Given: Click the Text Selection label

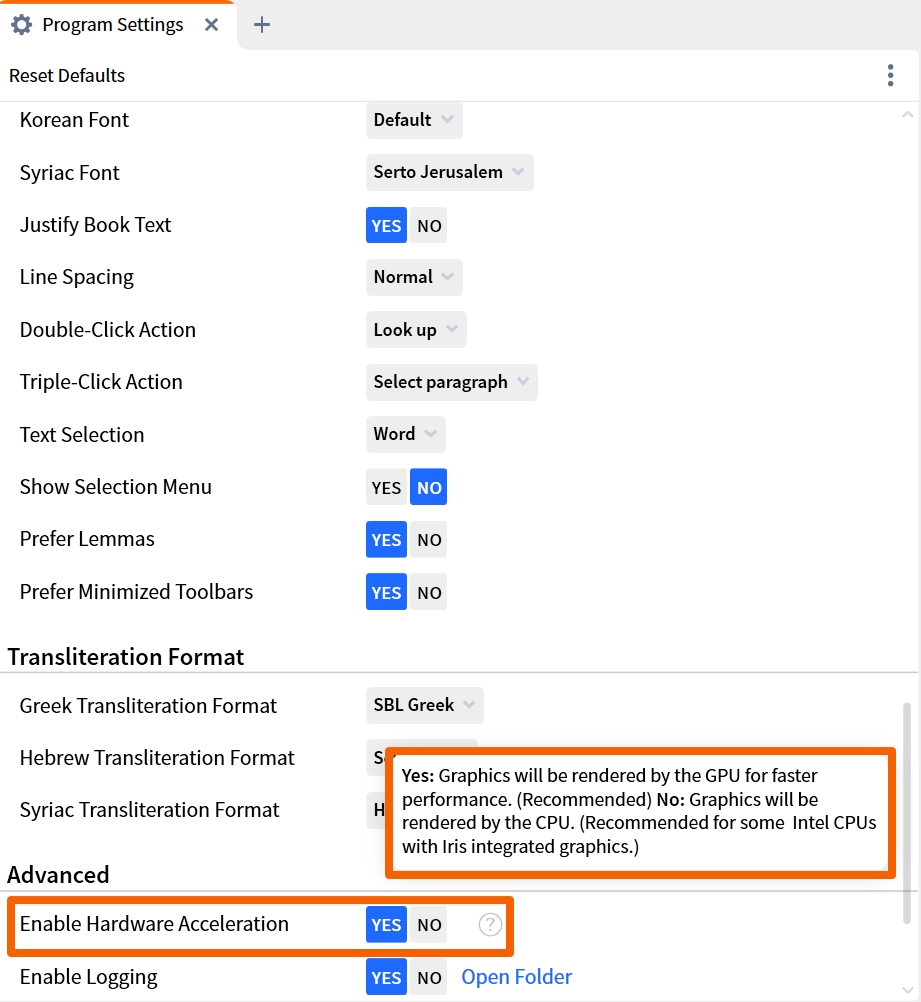Looking at the screenshot, I should pos(82,435).
